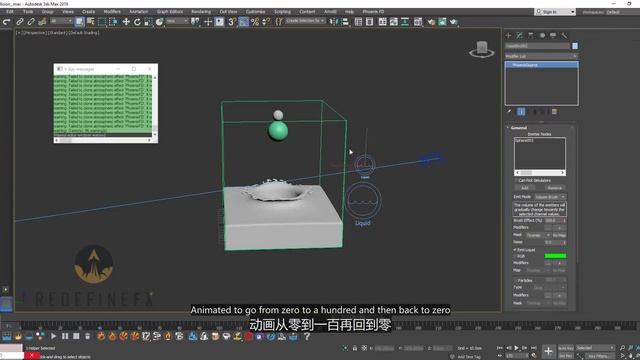The height and width of the screenshot is (360, 640).
Task: Open the Reference Coordinate System dropdown
Action: (177, 21)
